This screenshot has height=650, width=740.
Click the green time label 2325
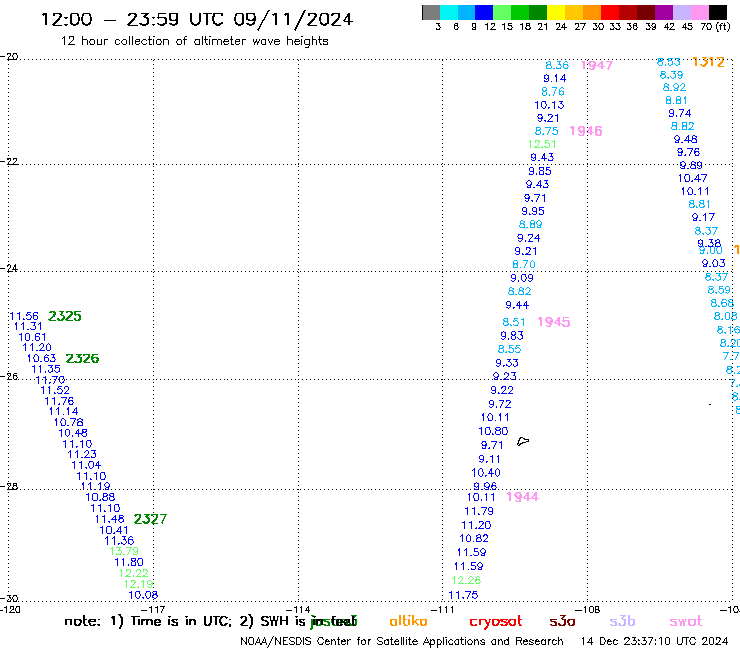click(65, 316)
